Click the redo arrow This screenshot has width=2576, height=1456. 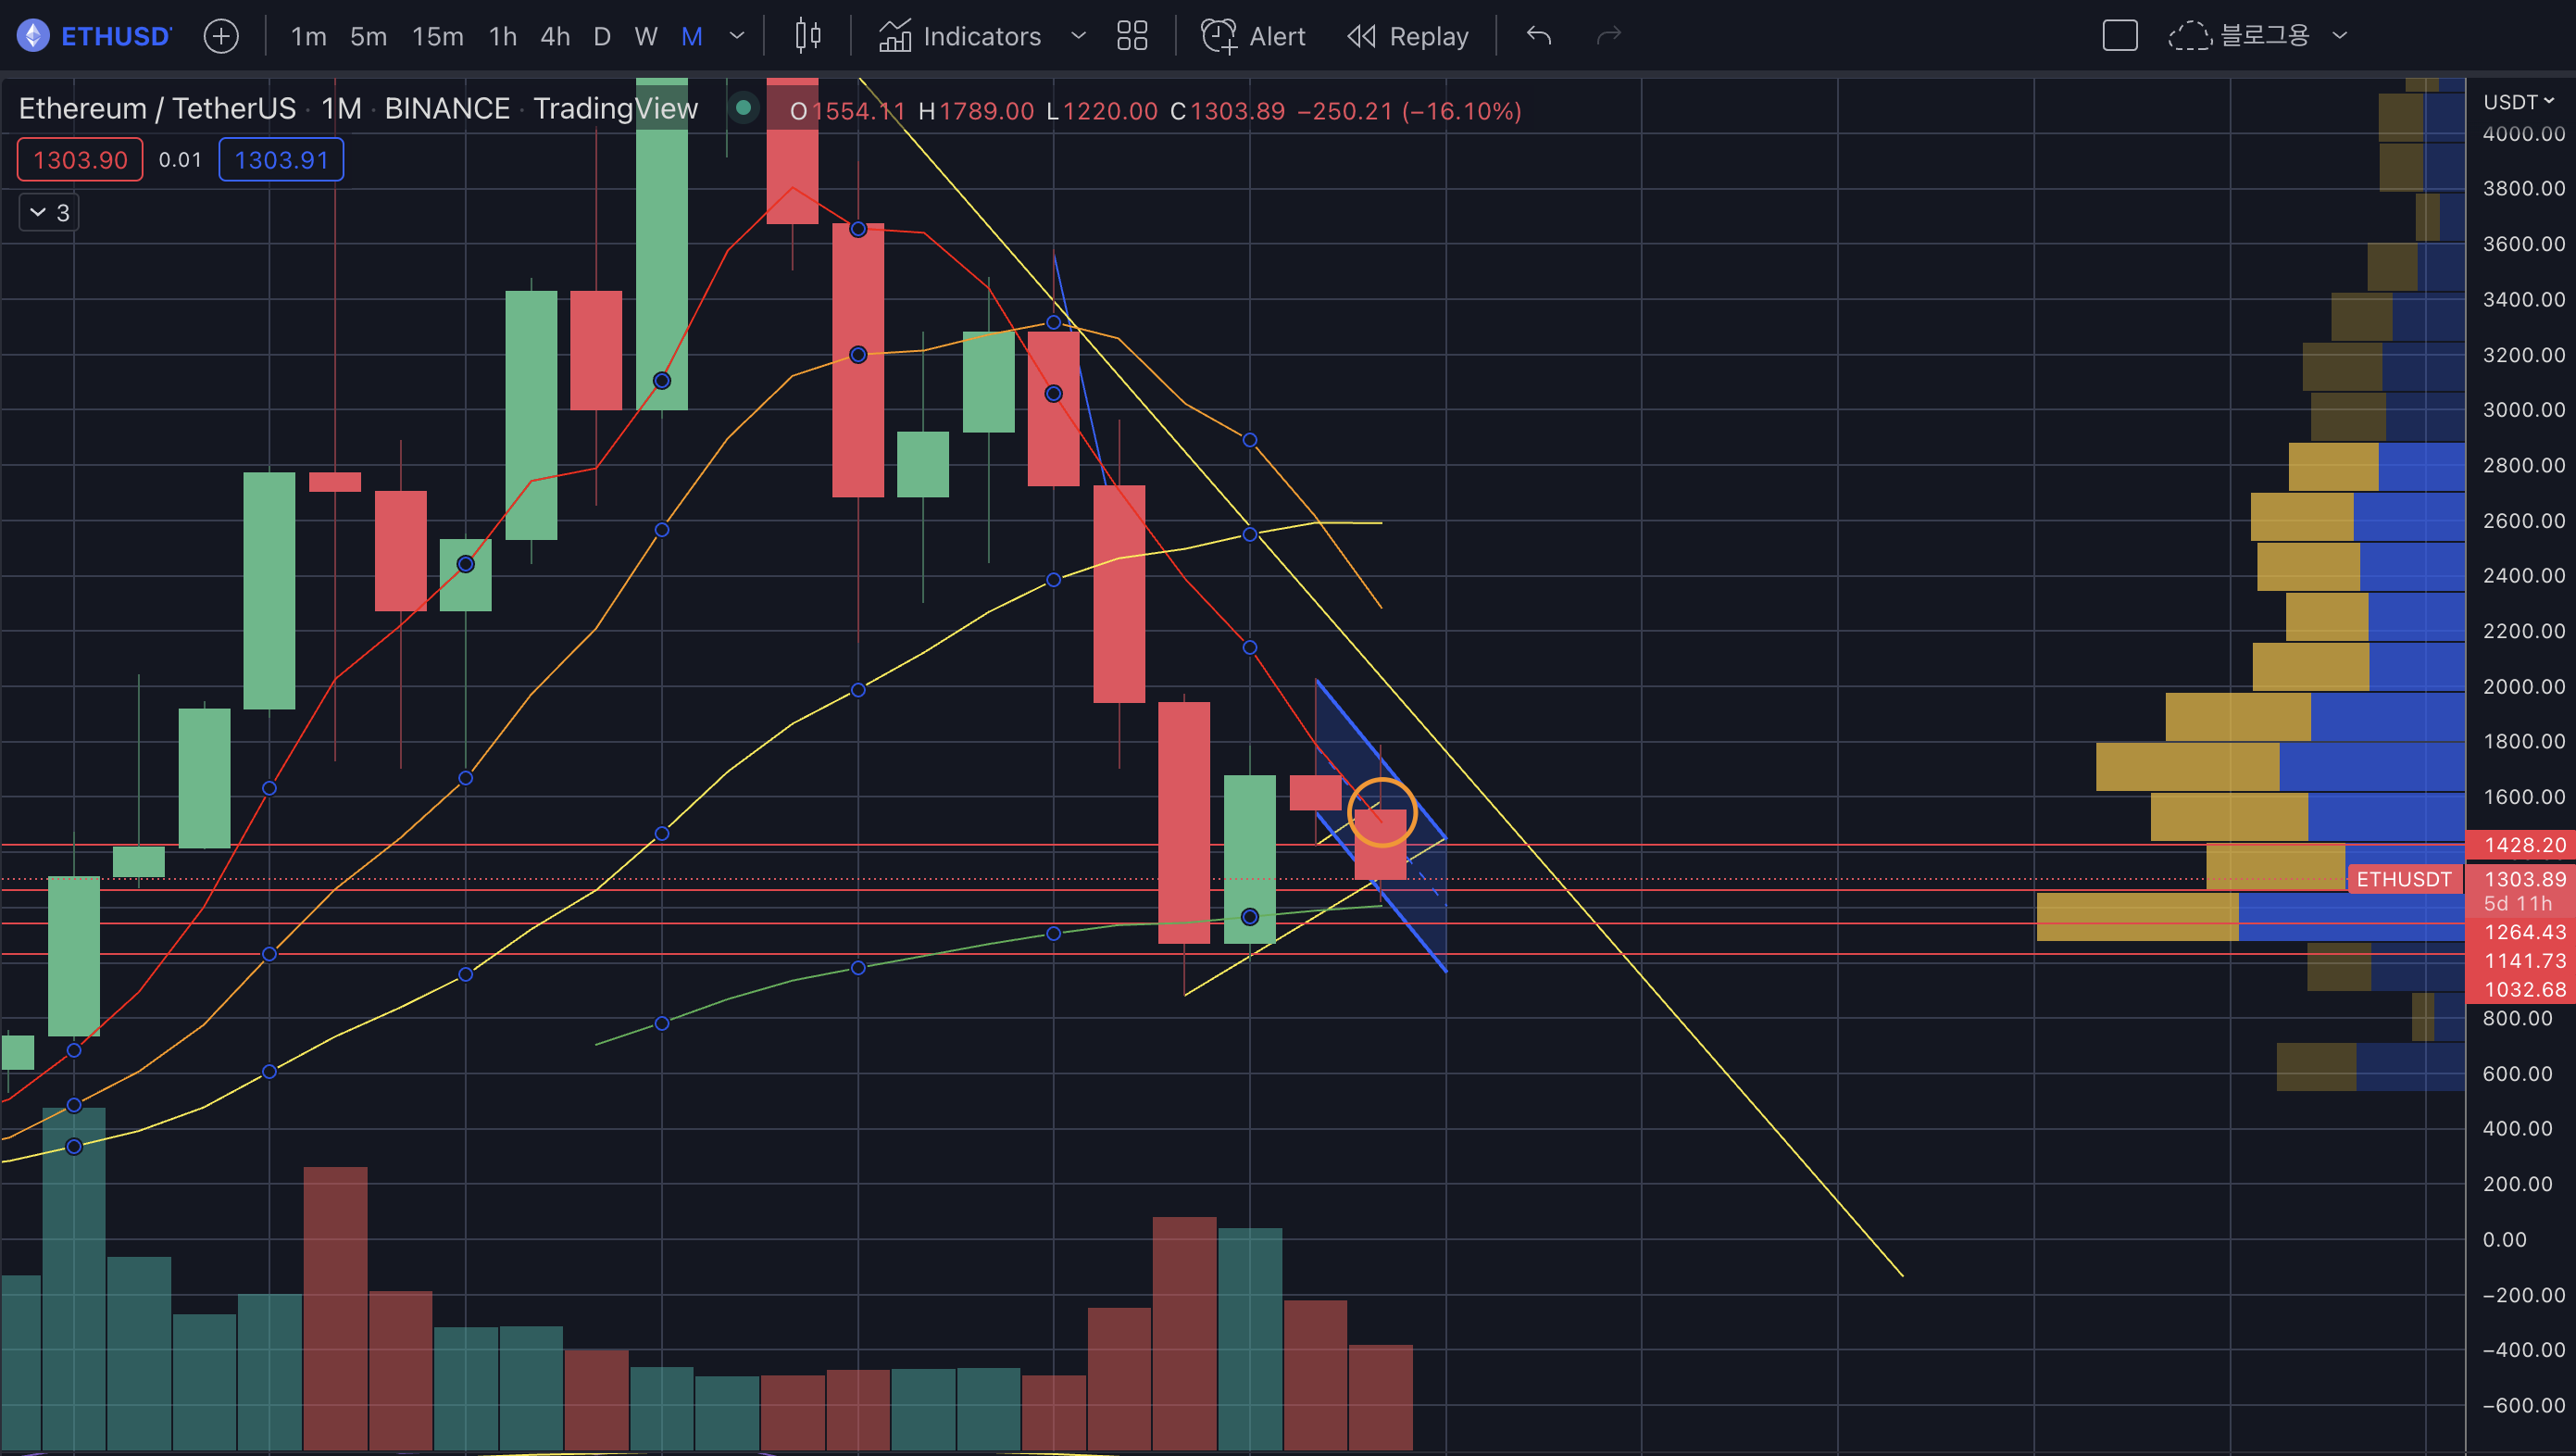tap(1608, 37)
